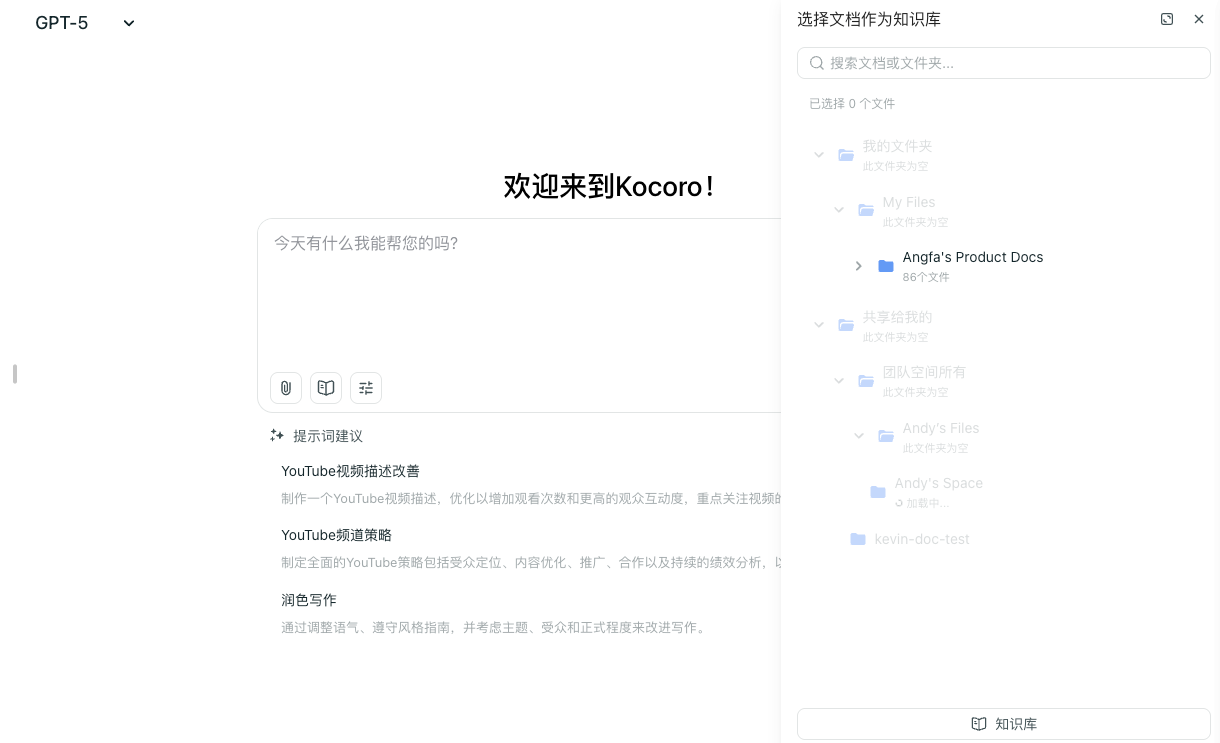The height and width of the screenshot is (743, 1220).
Task: Expand the knowledge panel to fullscreen
Action: 1167,19
